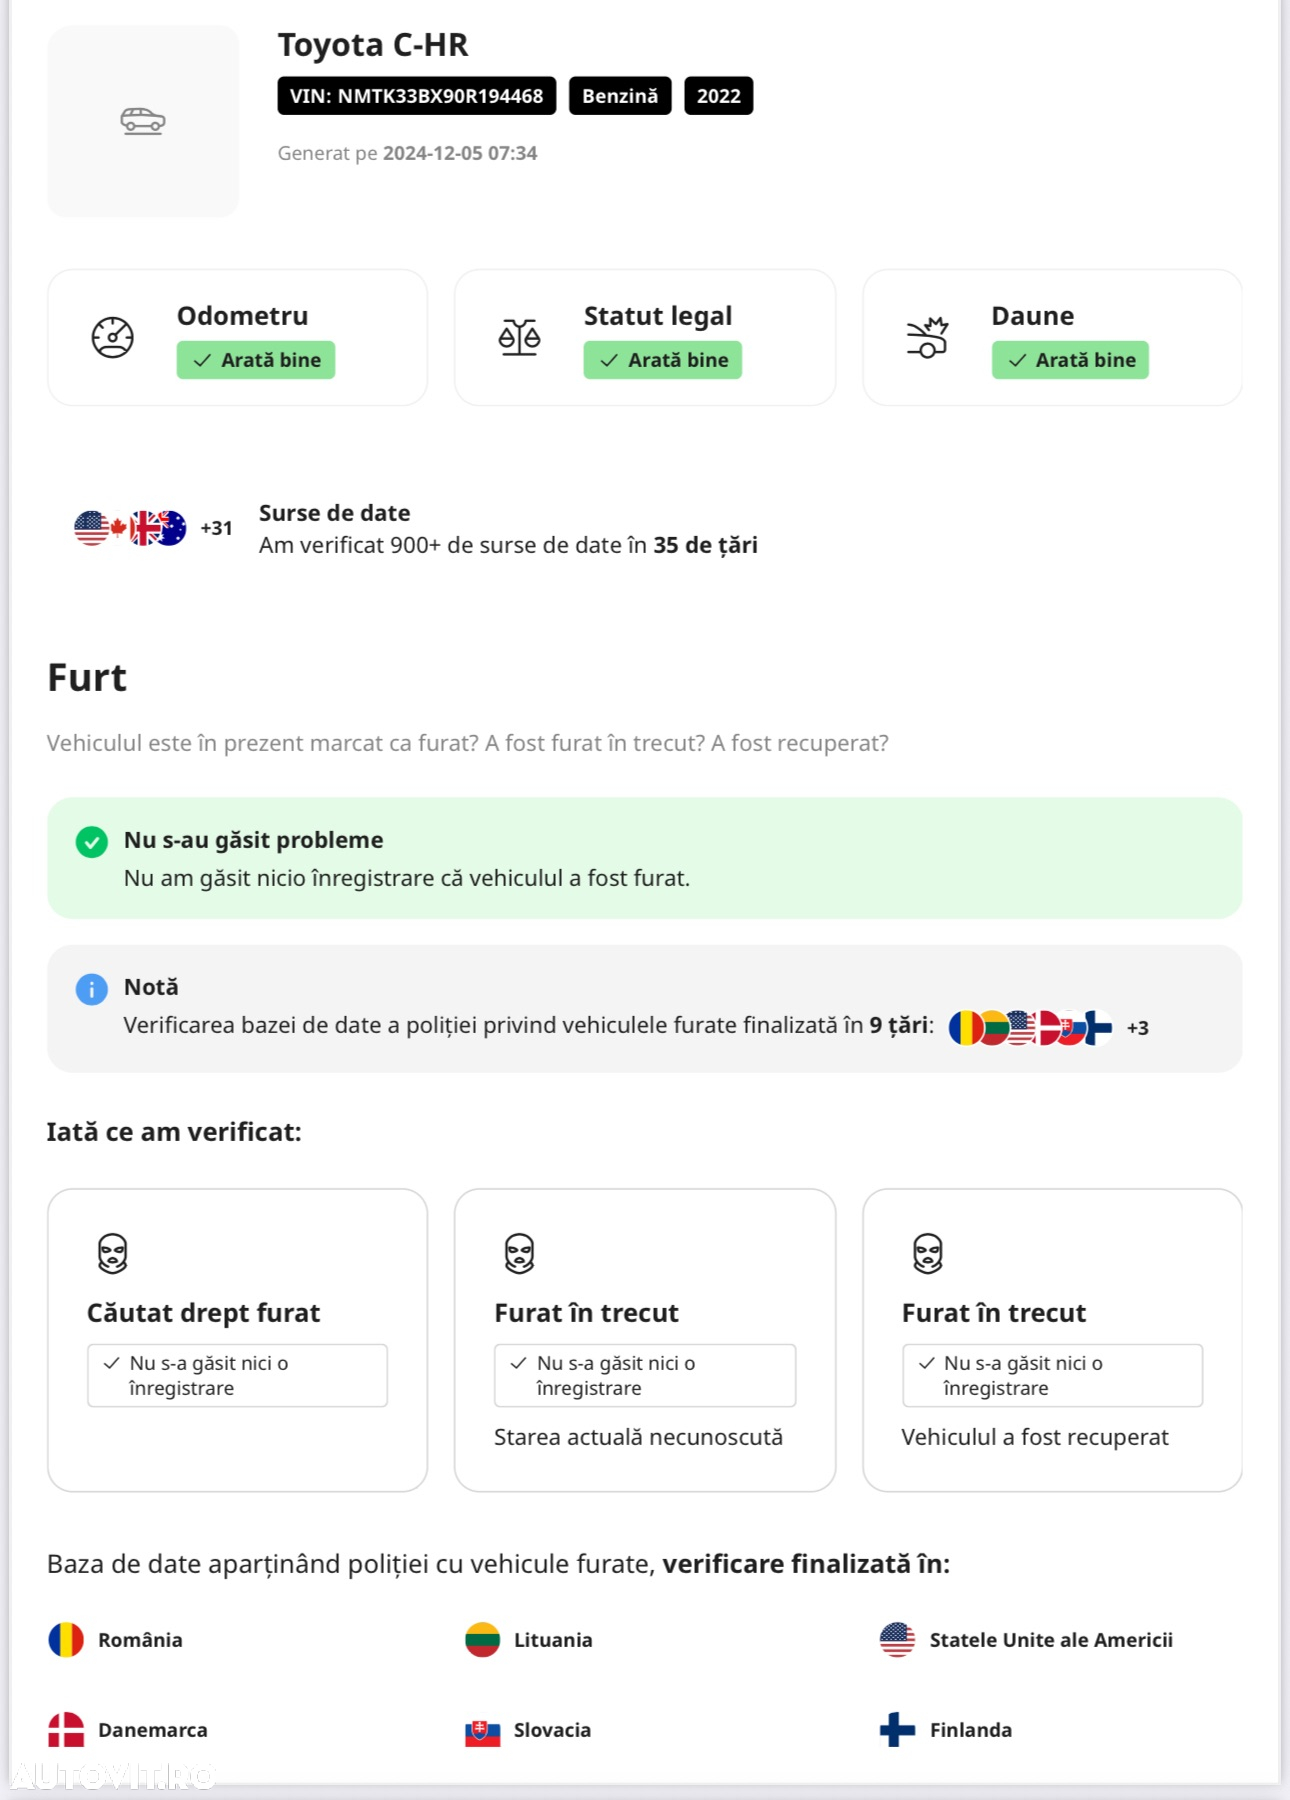Select the VIN number tag
1290x1800 pixels.
417,96
